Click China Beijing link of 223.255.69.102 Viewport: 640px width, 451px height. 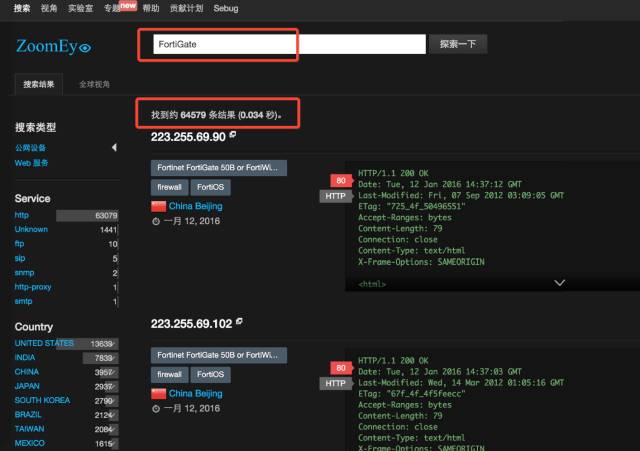click(x=196, y=393)
